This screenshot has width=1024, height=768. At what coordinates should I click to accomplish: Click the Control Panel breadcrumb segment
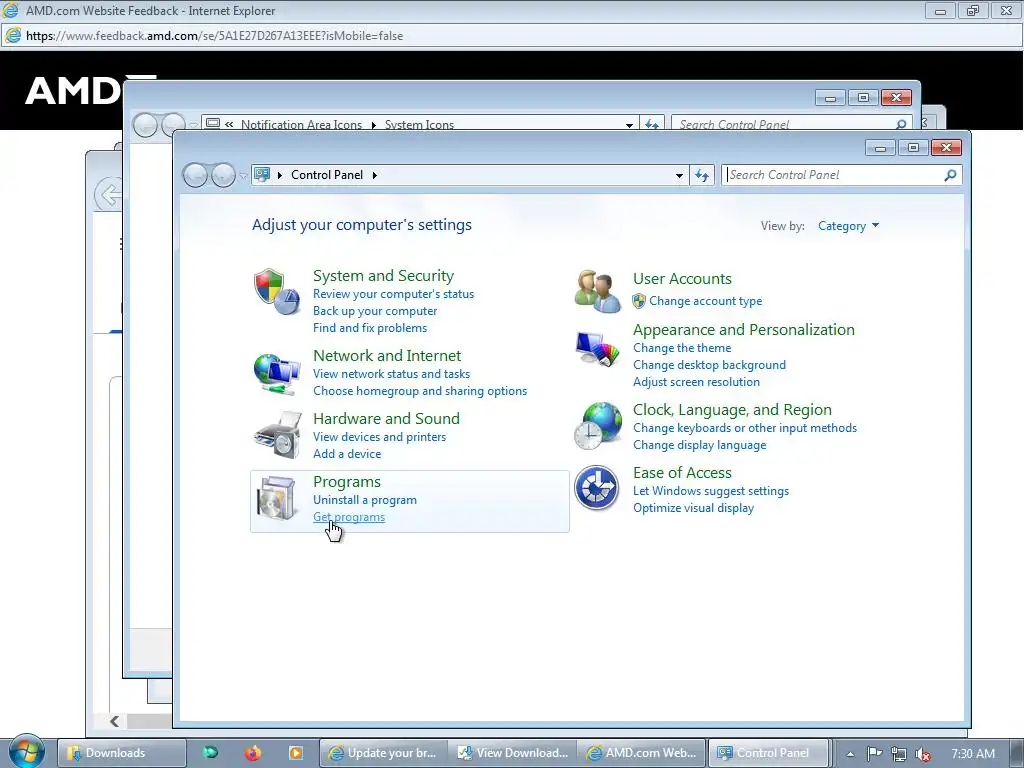327,175
